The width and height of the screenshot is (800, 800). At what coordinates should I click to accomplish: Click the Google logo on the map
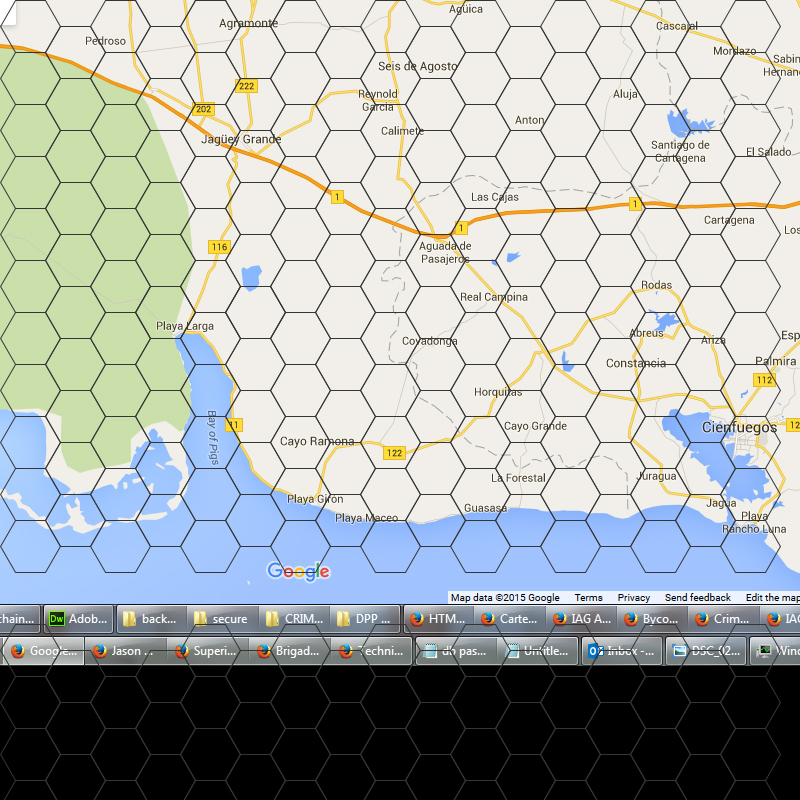tap(298, 571)
